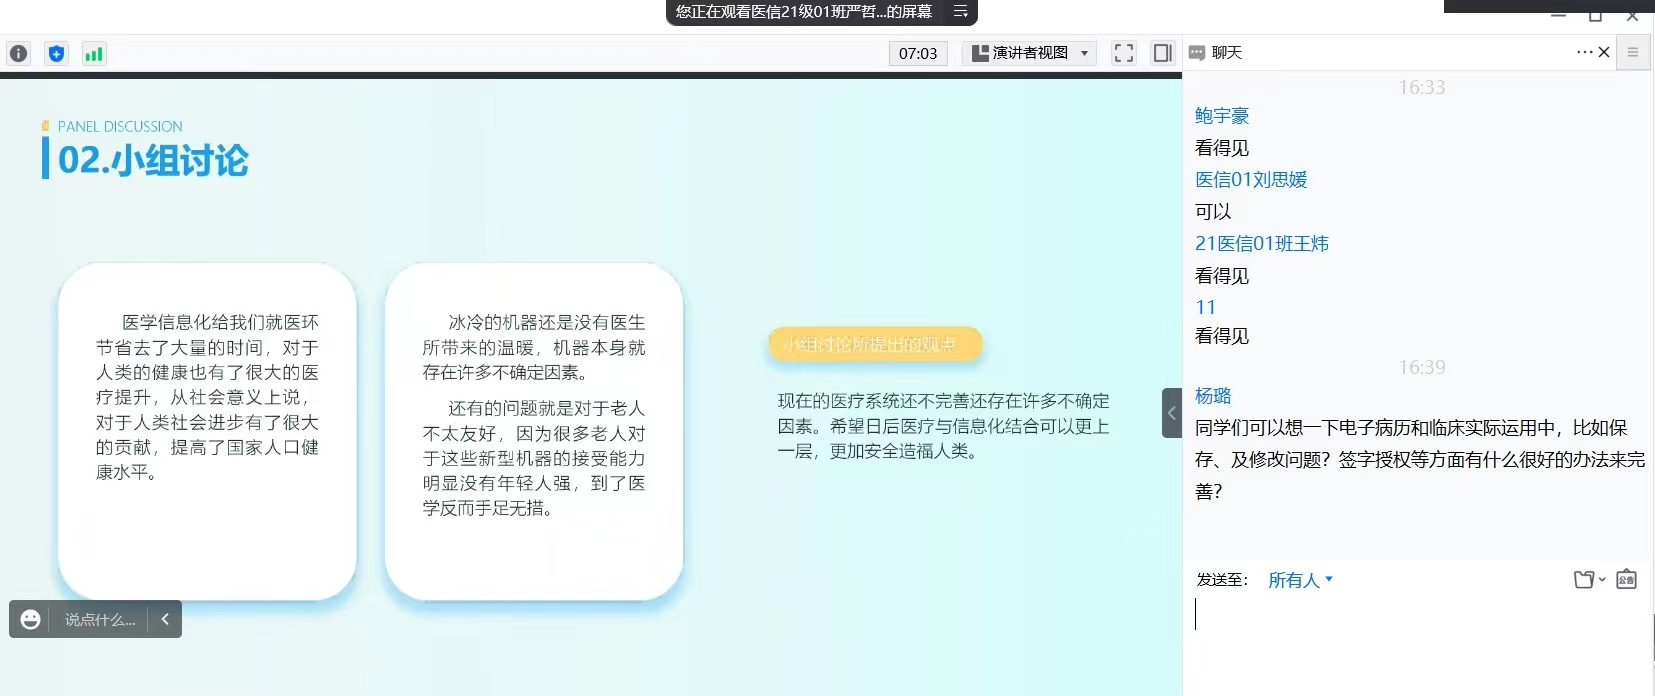Viewport: 1655px width, 696px height.
Task: Collapse the chat panel using the side arrow
Action: coord(1171,413)
